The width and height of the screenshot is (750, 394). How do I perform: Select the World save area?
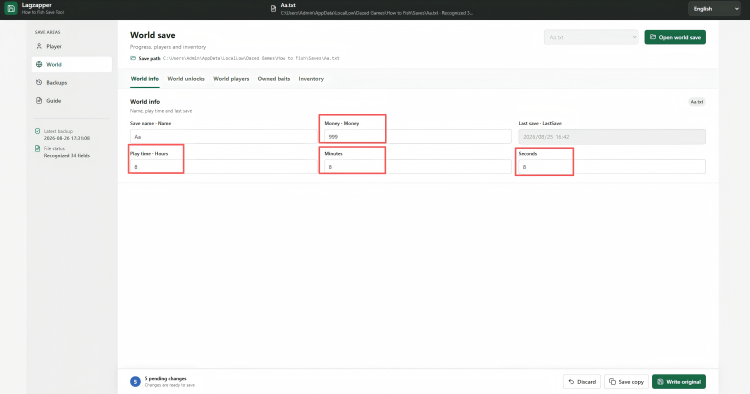72,65
